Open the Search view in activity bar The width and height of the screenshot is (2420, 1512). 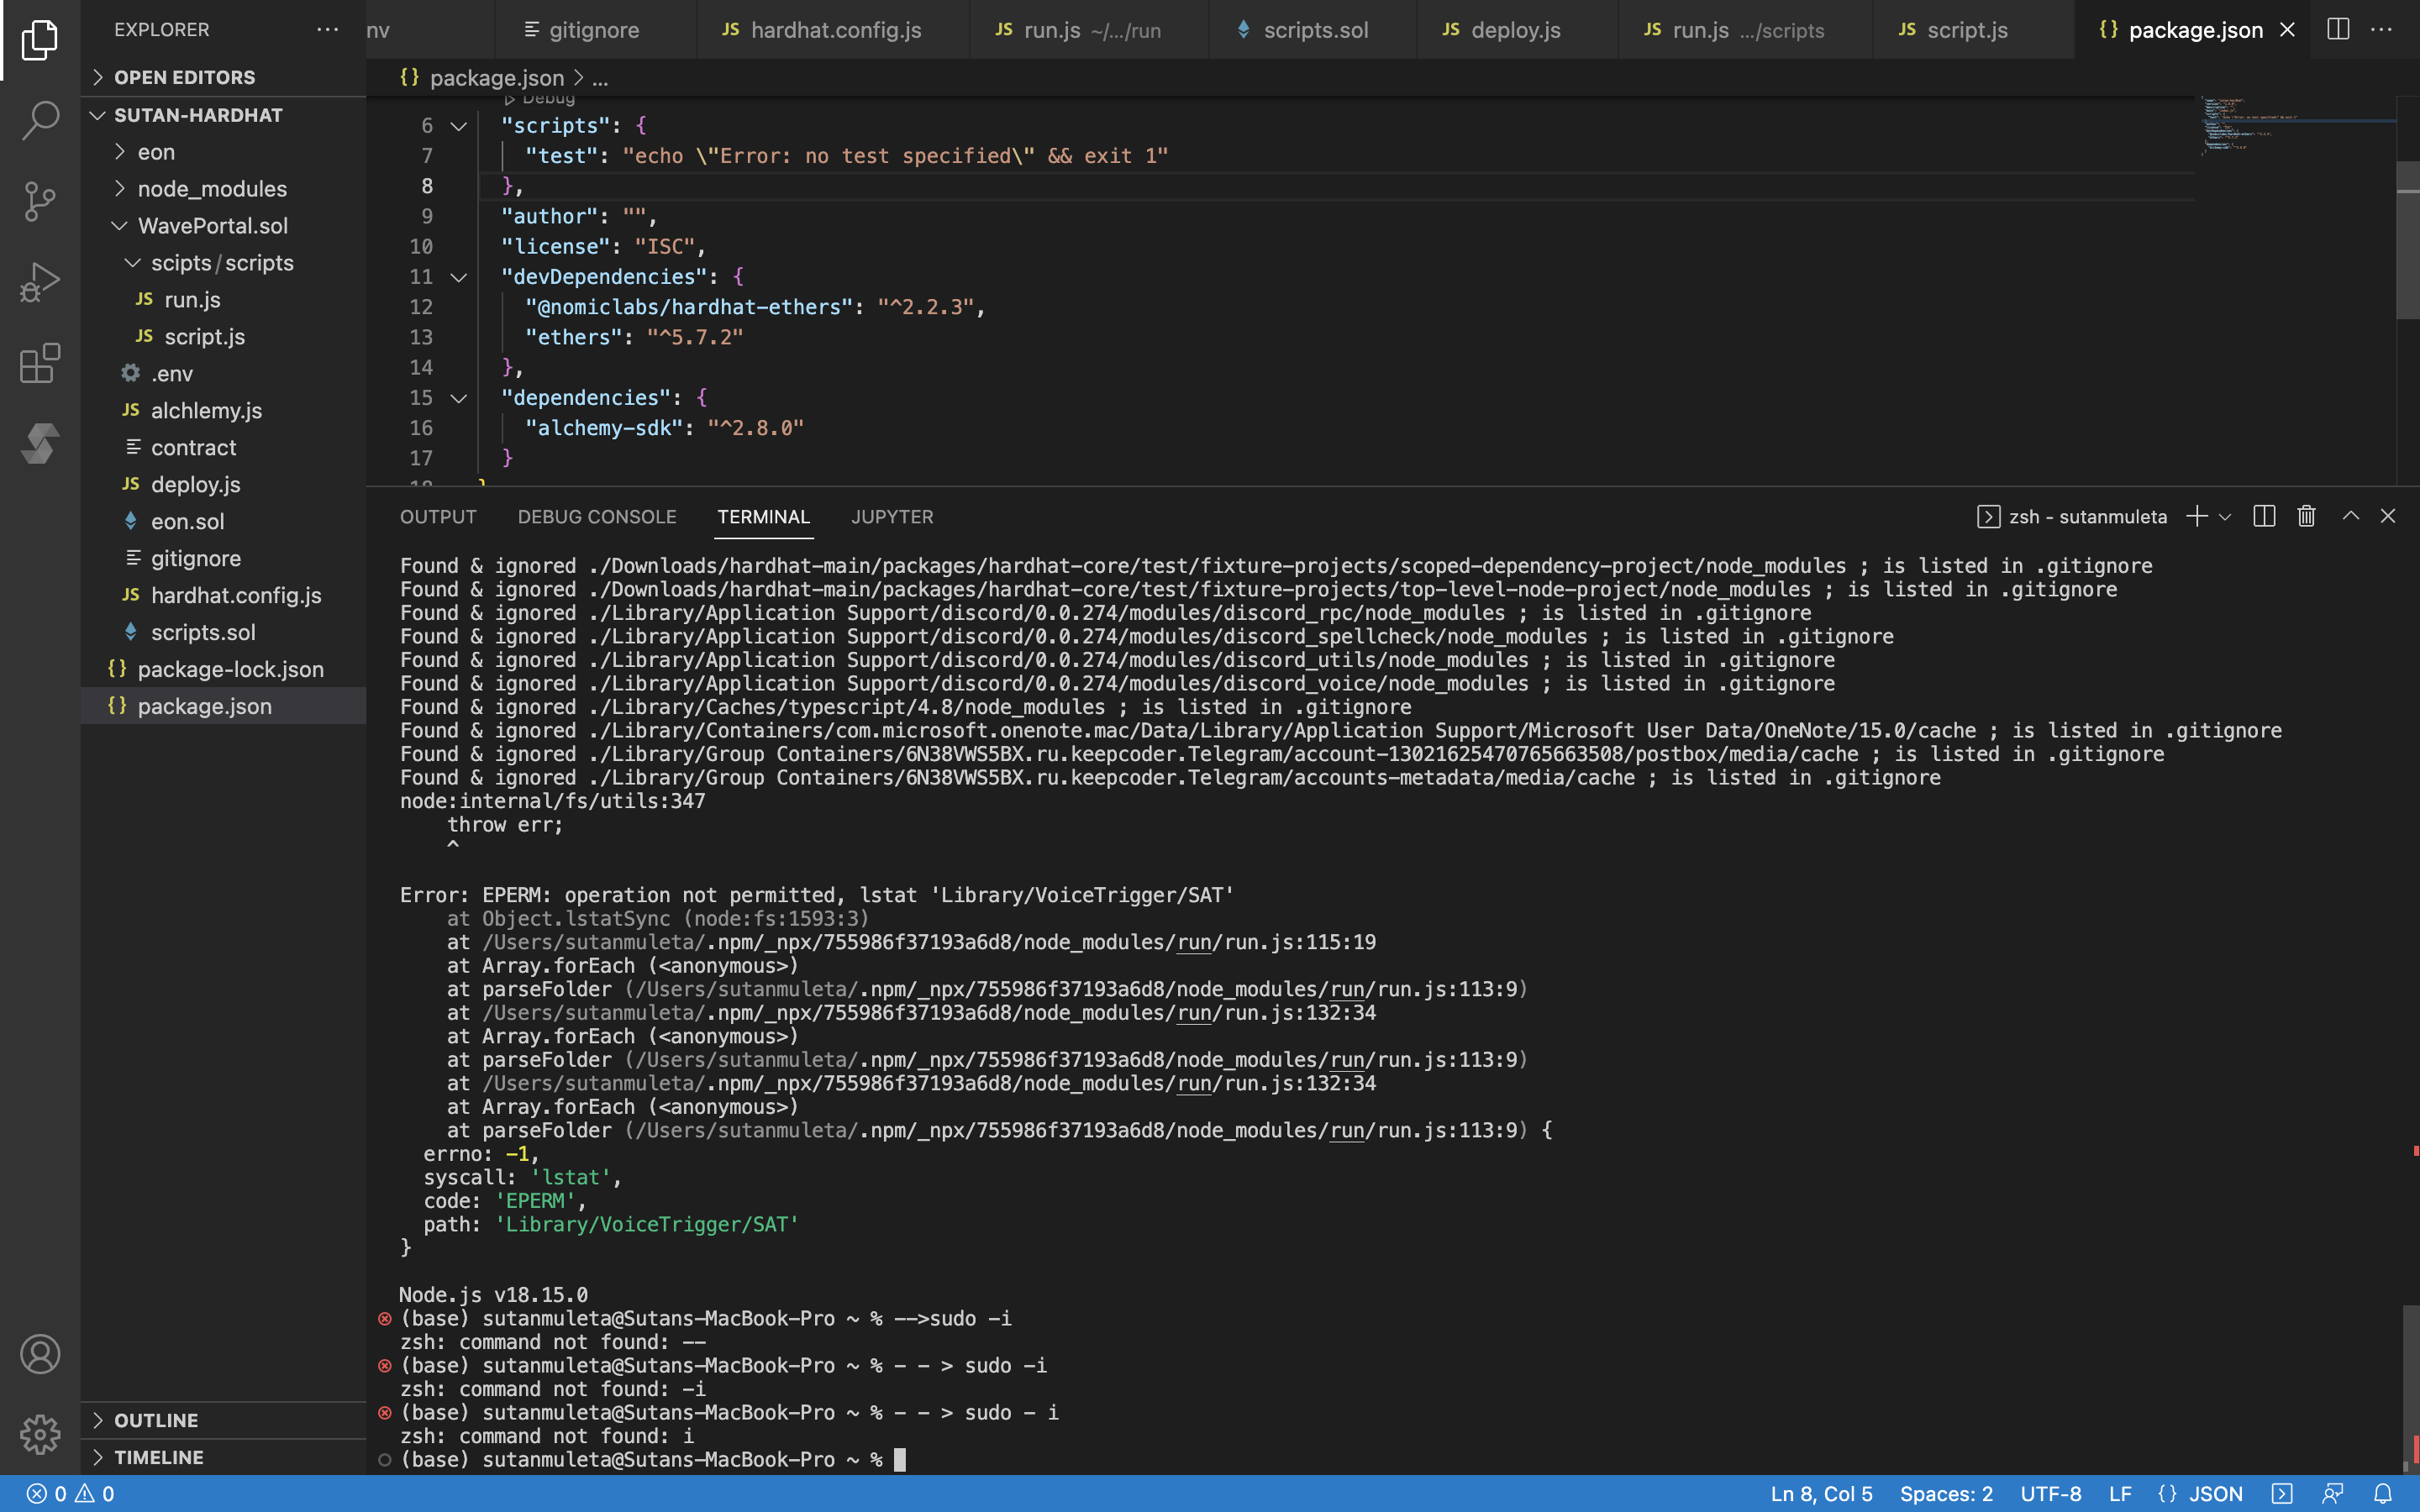(40, 120)
